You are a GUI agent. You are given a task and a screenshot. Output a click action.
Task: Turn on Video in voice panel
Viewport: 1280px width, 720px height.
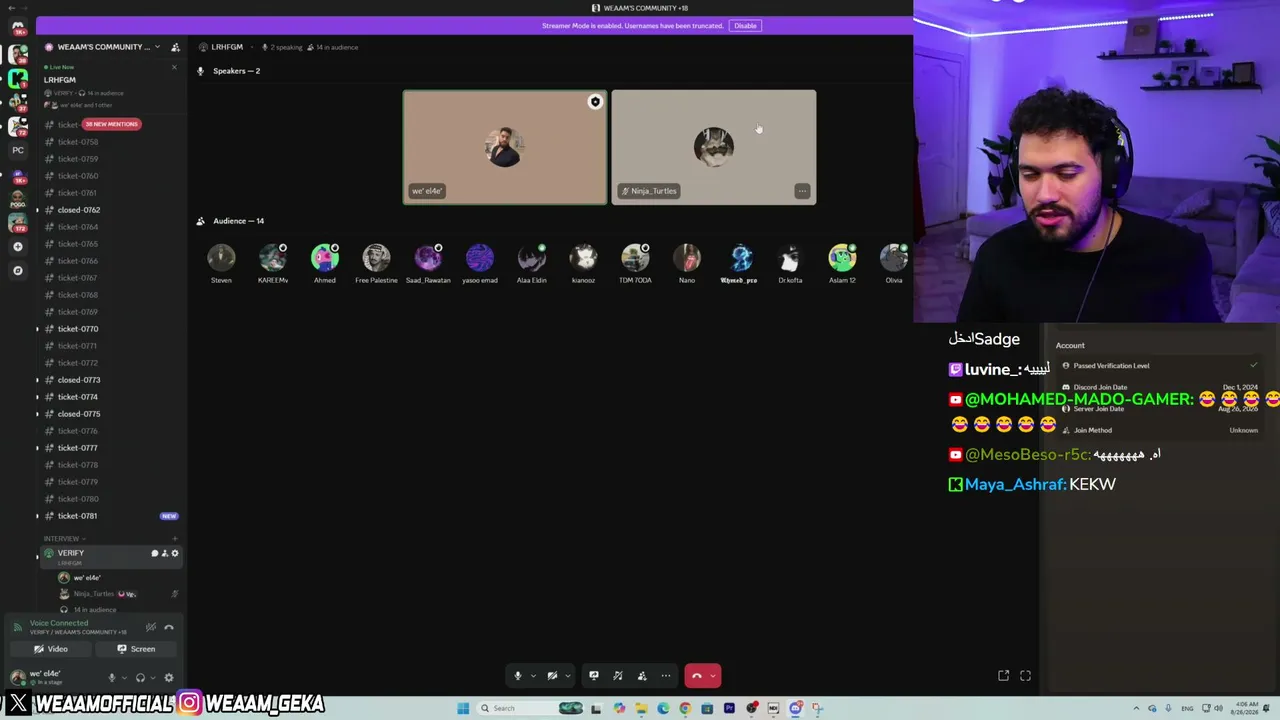tap(50, 649)
